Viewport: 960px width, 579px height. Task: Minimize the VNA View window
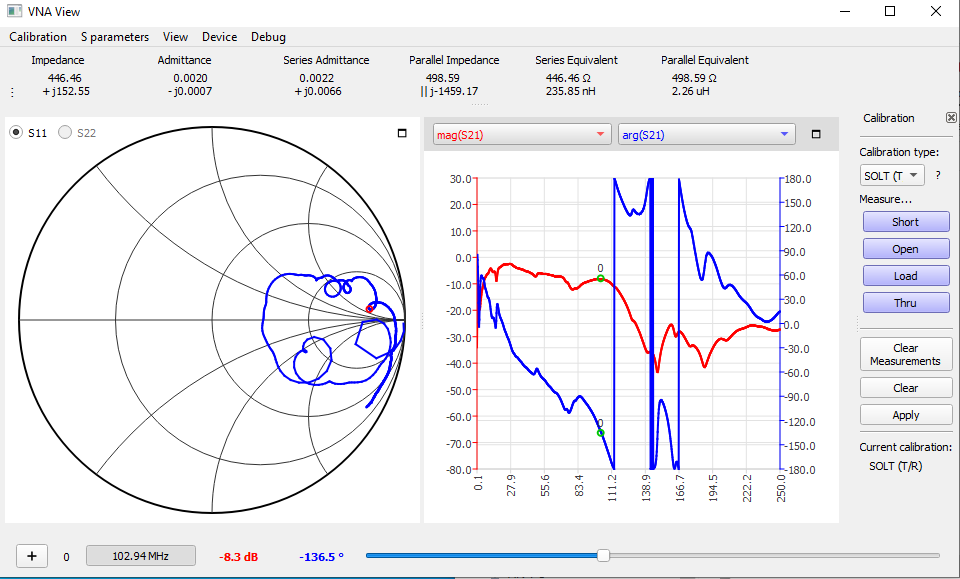tap(845, 11)
